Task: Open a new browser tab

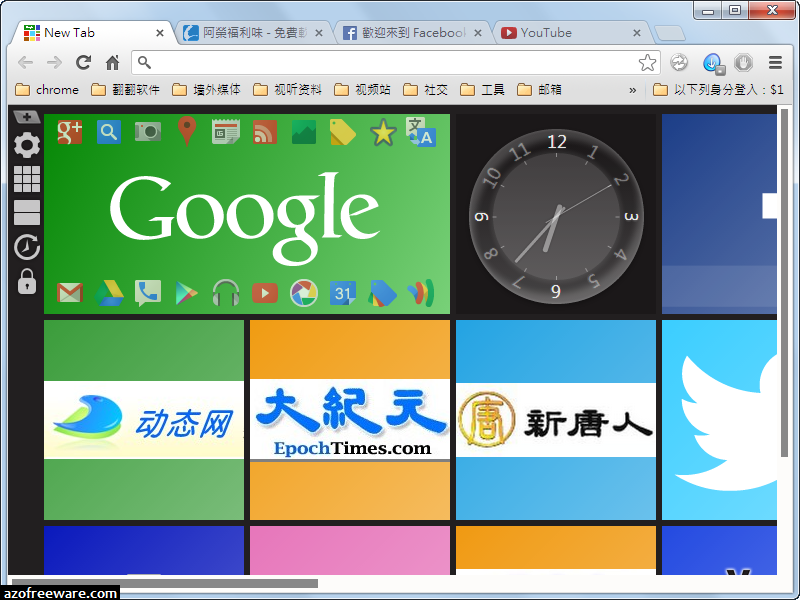Action: [x=670, y=33]
